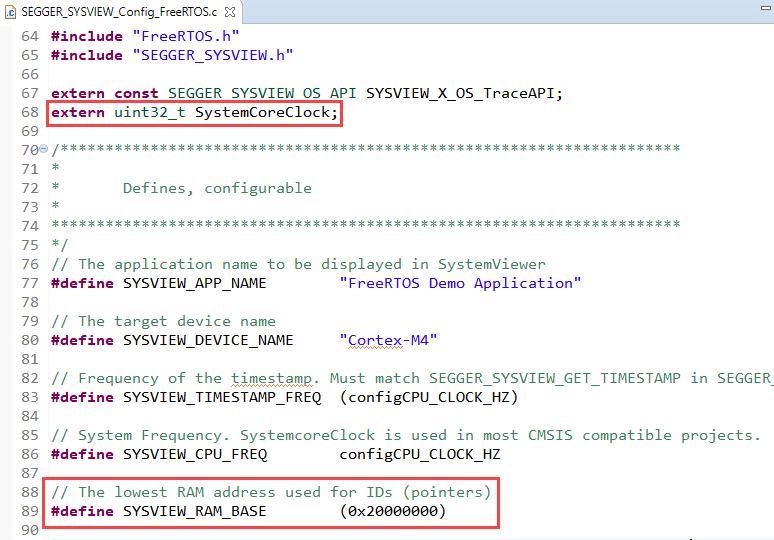Click SYSVIEW_DEVICE_NAME macro name
Viewport: 774px width, 540px height.
point(208,341)
